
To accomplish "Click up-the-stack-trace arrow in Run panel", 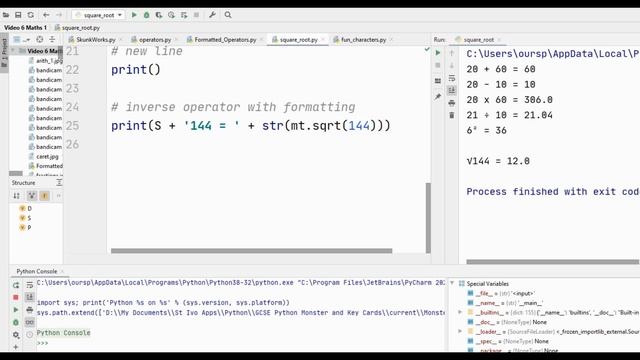I will [x=451, y=53].
